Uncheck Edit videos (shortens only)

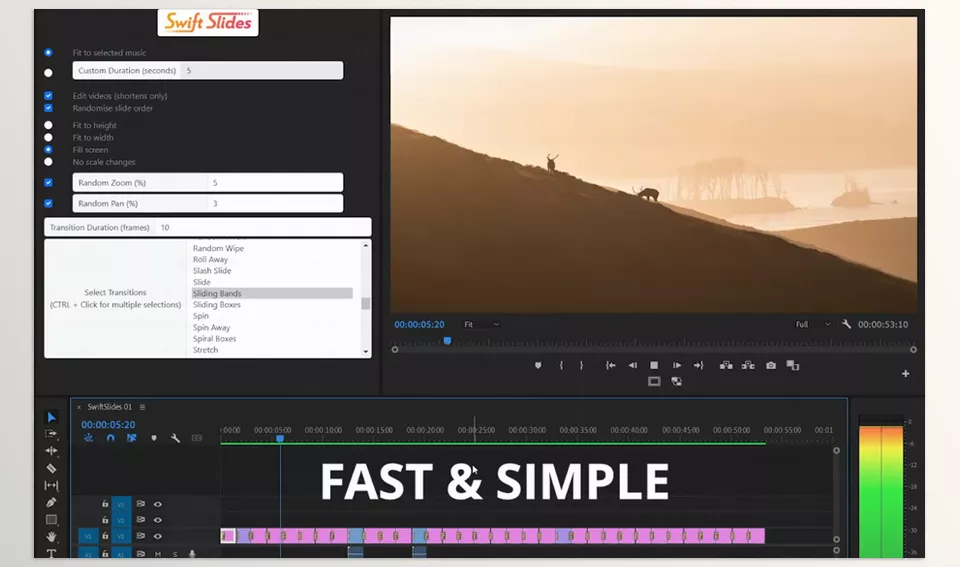[48, 96]
